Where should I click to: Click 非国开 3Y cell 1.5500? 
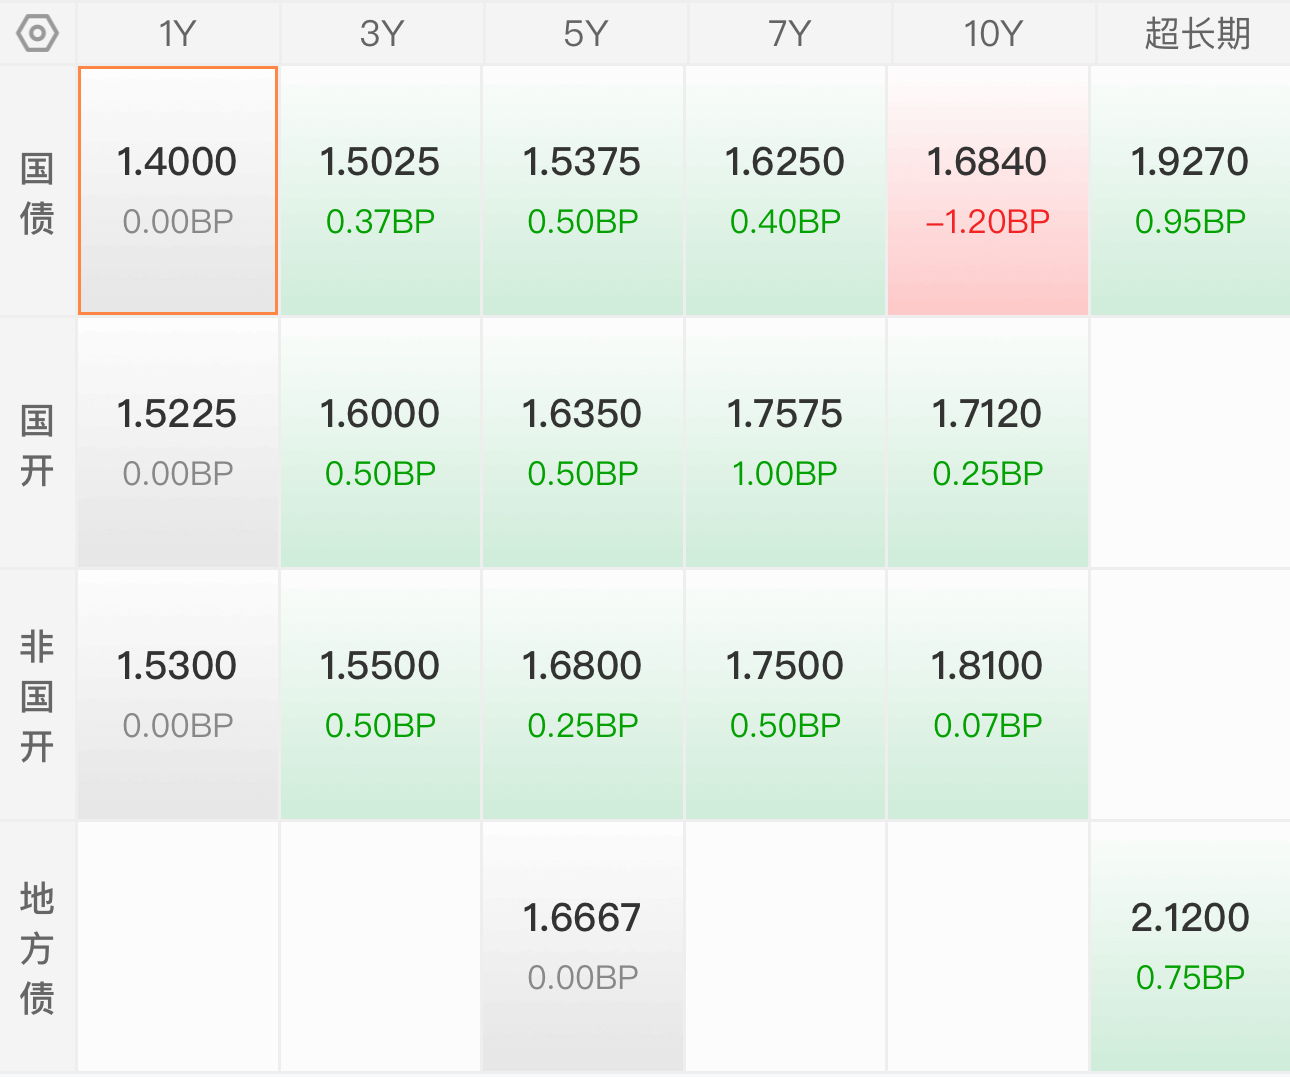coord(380,695)
